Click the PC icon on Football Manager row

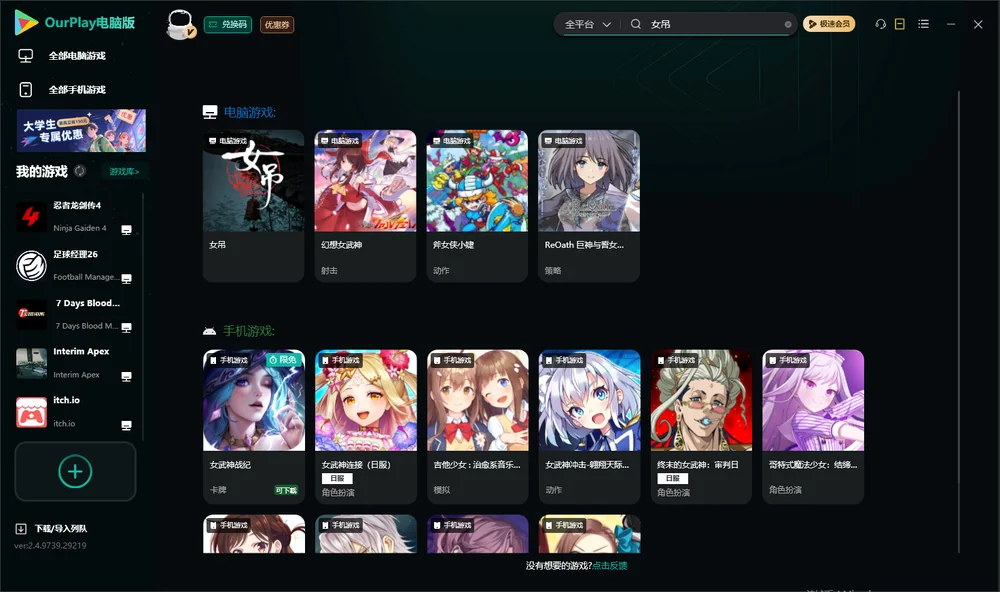coord(126,278)
